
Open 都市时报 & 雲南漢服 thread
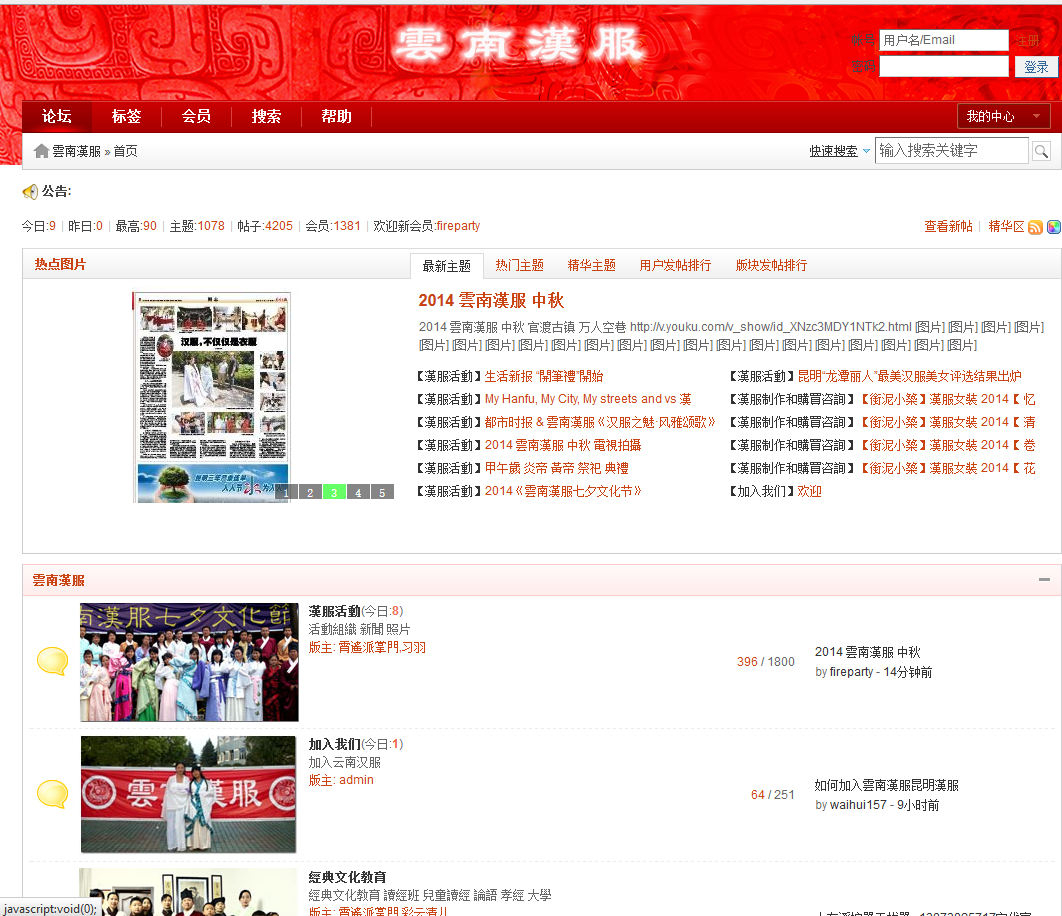[600, 422]
